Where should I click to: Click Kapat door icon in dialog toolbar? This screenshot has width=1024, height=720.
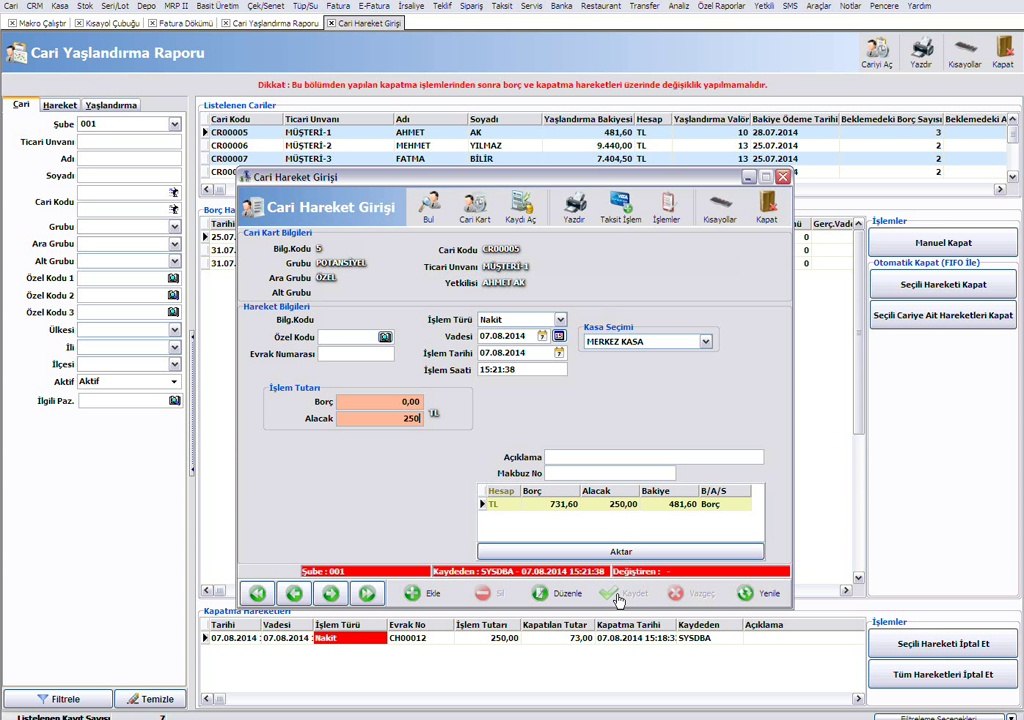point(767,206)
